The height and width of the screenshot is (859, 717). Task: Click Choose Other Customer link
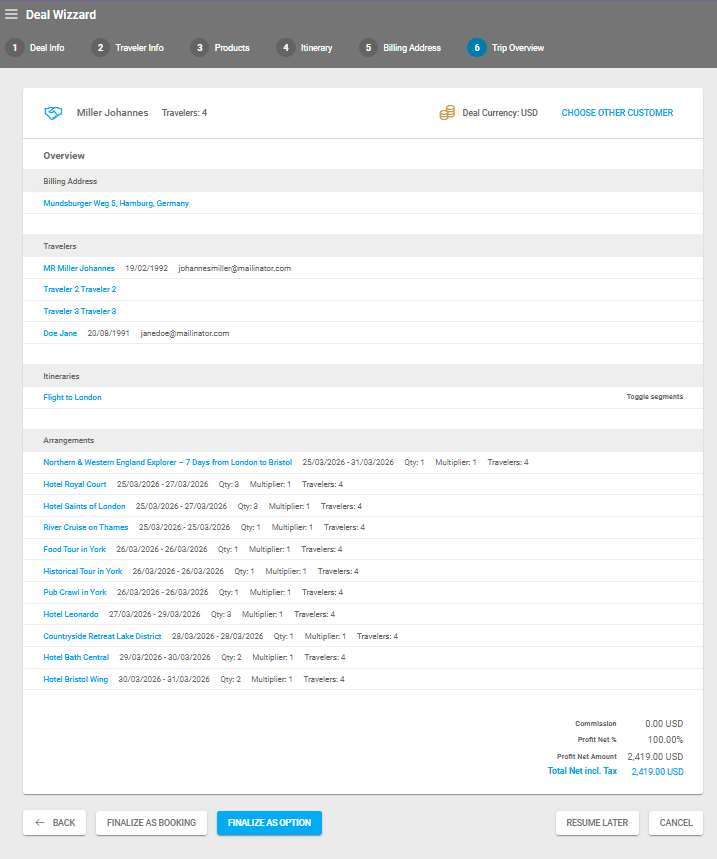pos(617,113)
